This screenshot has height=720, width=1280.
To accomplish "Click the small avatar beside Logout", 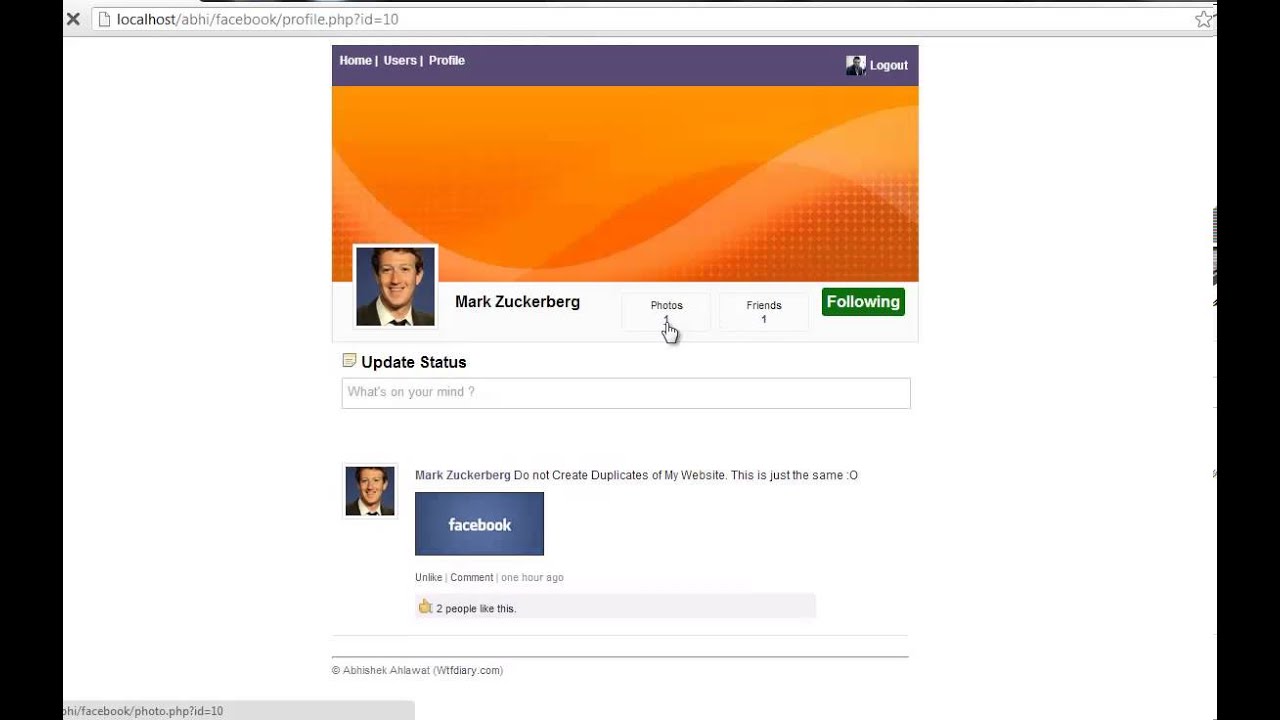I will [855, 65].
